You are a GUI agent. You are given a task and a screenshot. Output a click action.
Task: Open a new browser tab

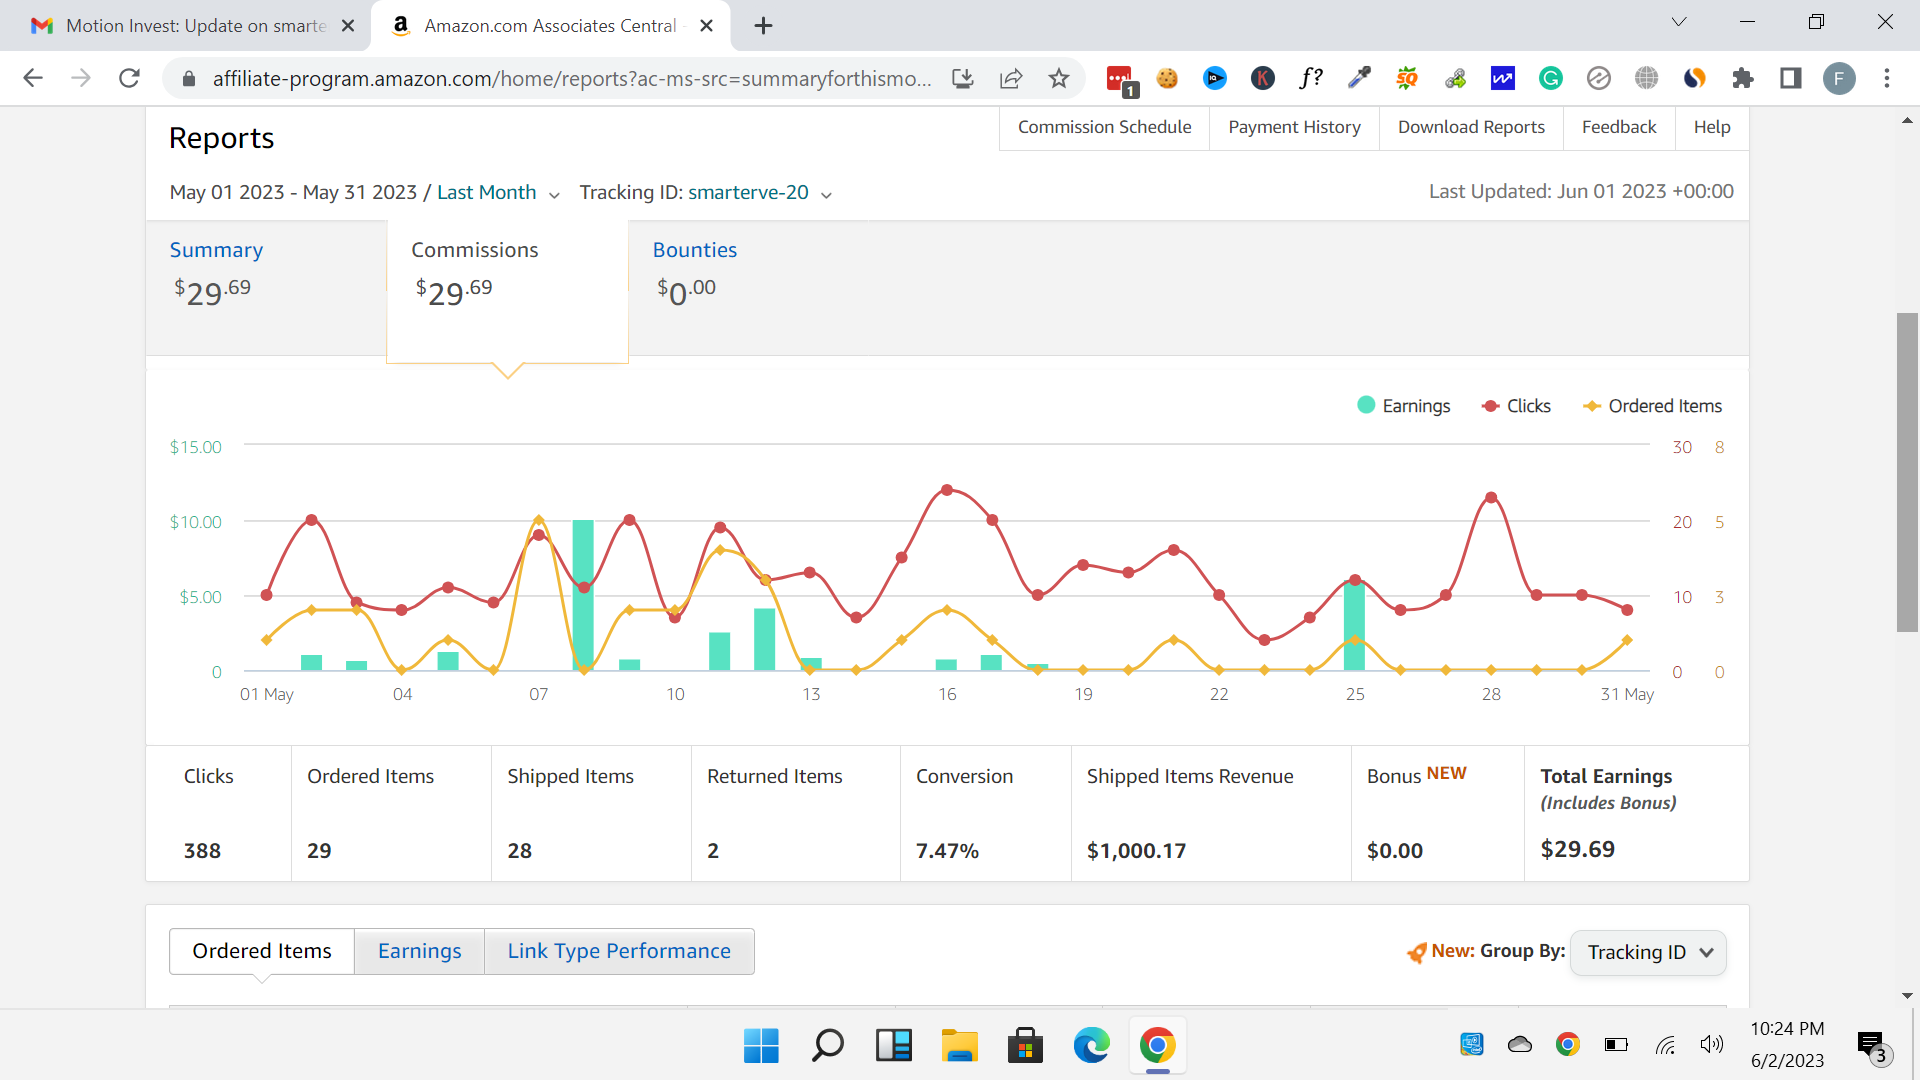tap(763, 26)
